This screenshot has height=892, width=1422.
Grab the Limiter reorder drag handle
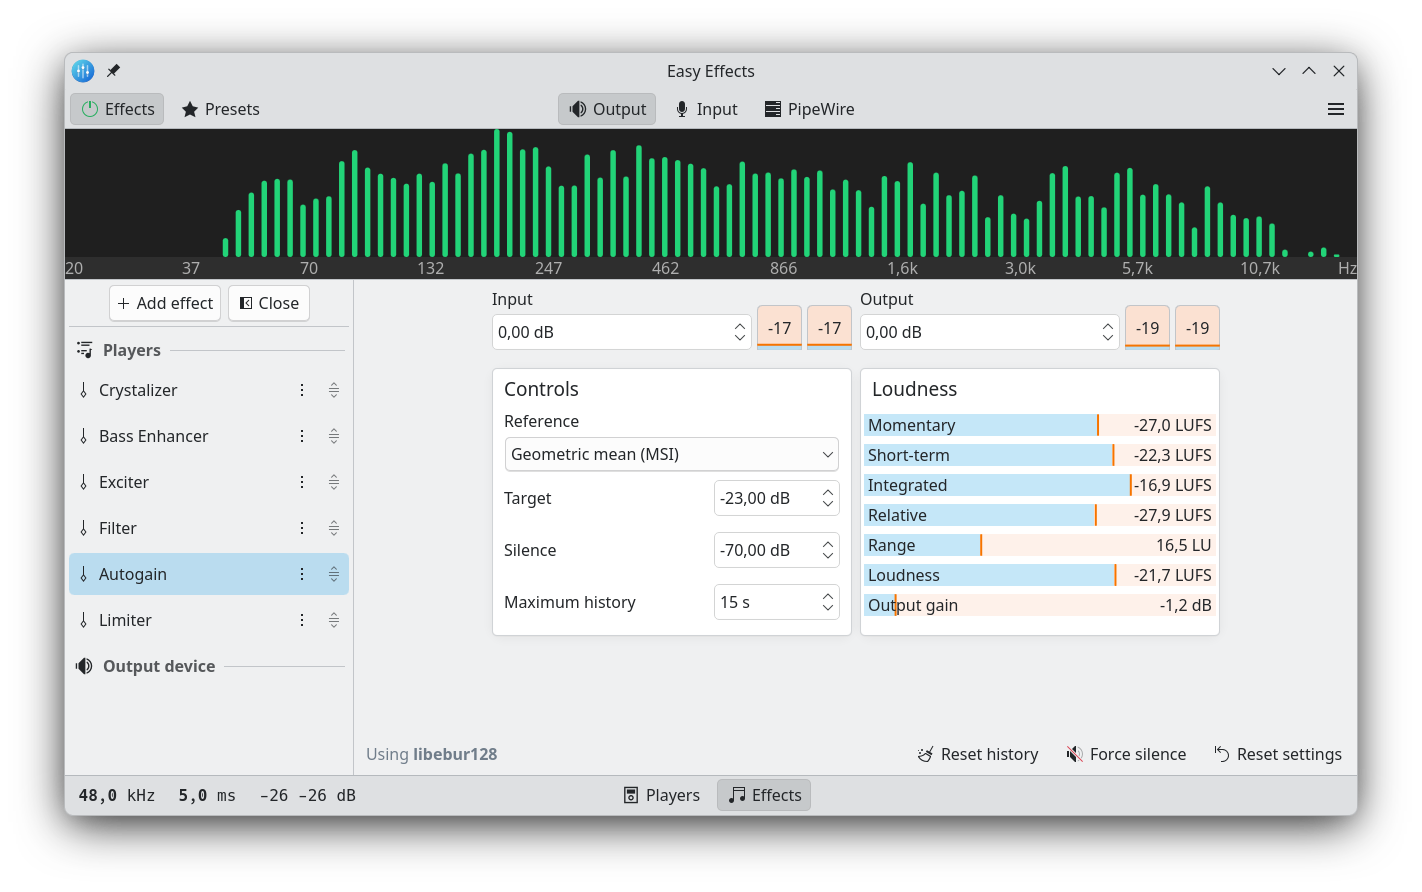334,620
